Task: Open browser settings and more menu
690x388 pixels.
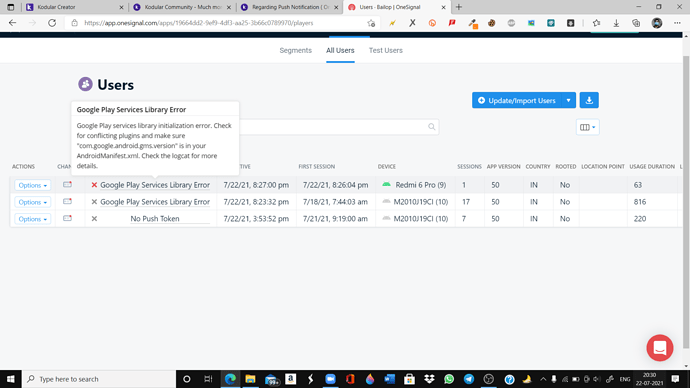Action: (x=677, y=23)
